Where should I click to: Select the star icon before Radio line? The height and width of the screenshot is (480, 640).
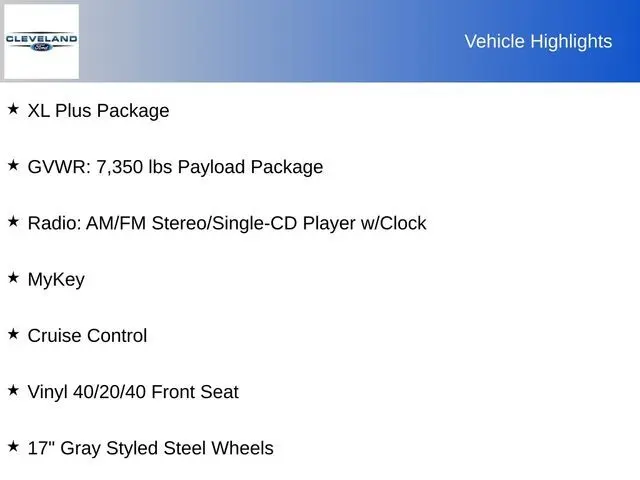13,221
